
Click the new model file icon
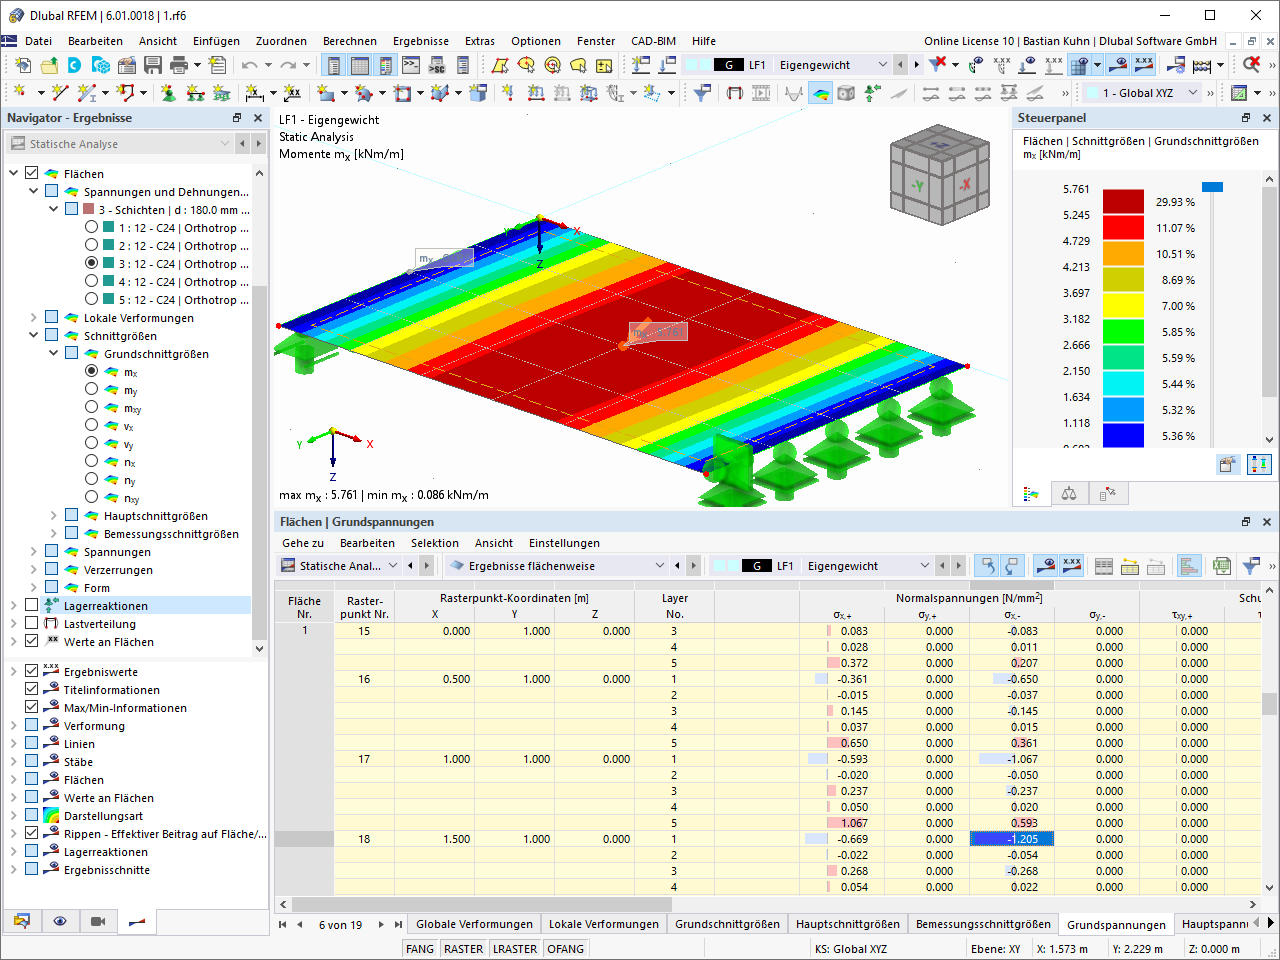point(23,65)
